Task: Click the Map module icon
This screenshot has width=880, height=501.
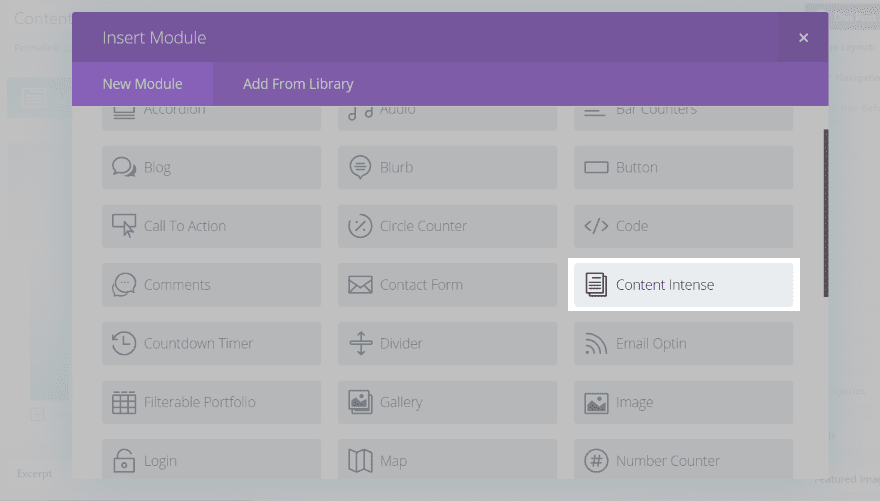Action: pyautogui.click(x=360, y=461)
